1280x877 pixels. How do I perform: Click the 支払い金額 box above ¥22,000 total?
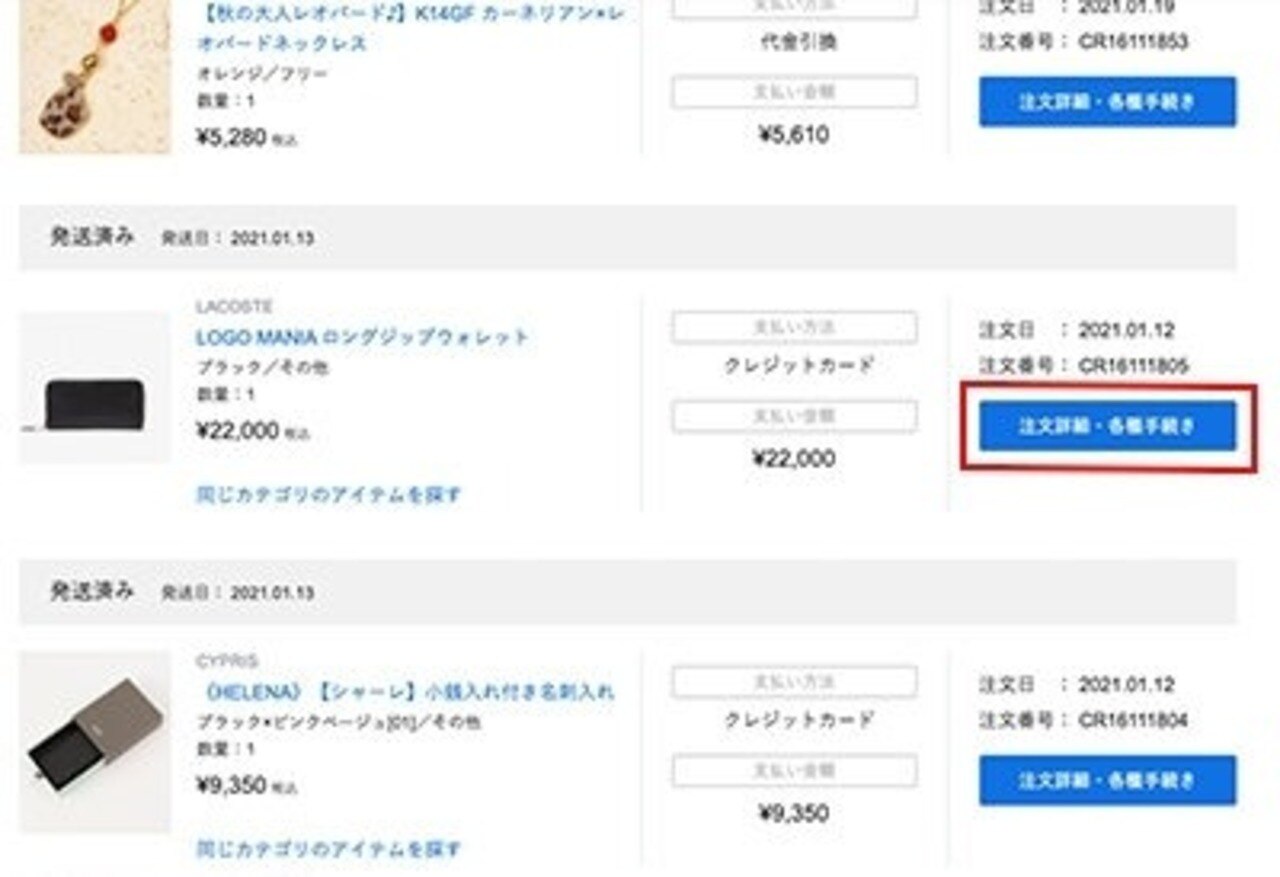click(x=794, y=416)
